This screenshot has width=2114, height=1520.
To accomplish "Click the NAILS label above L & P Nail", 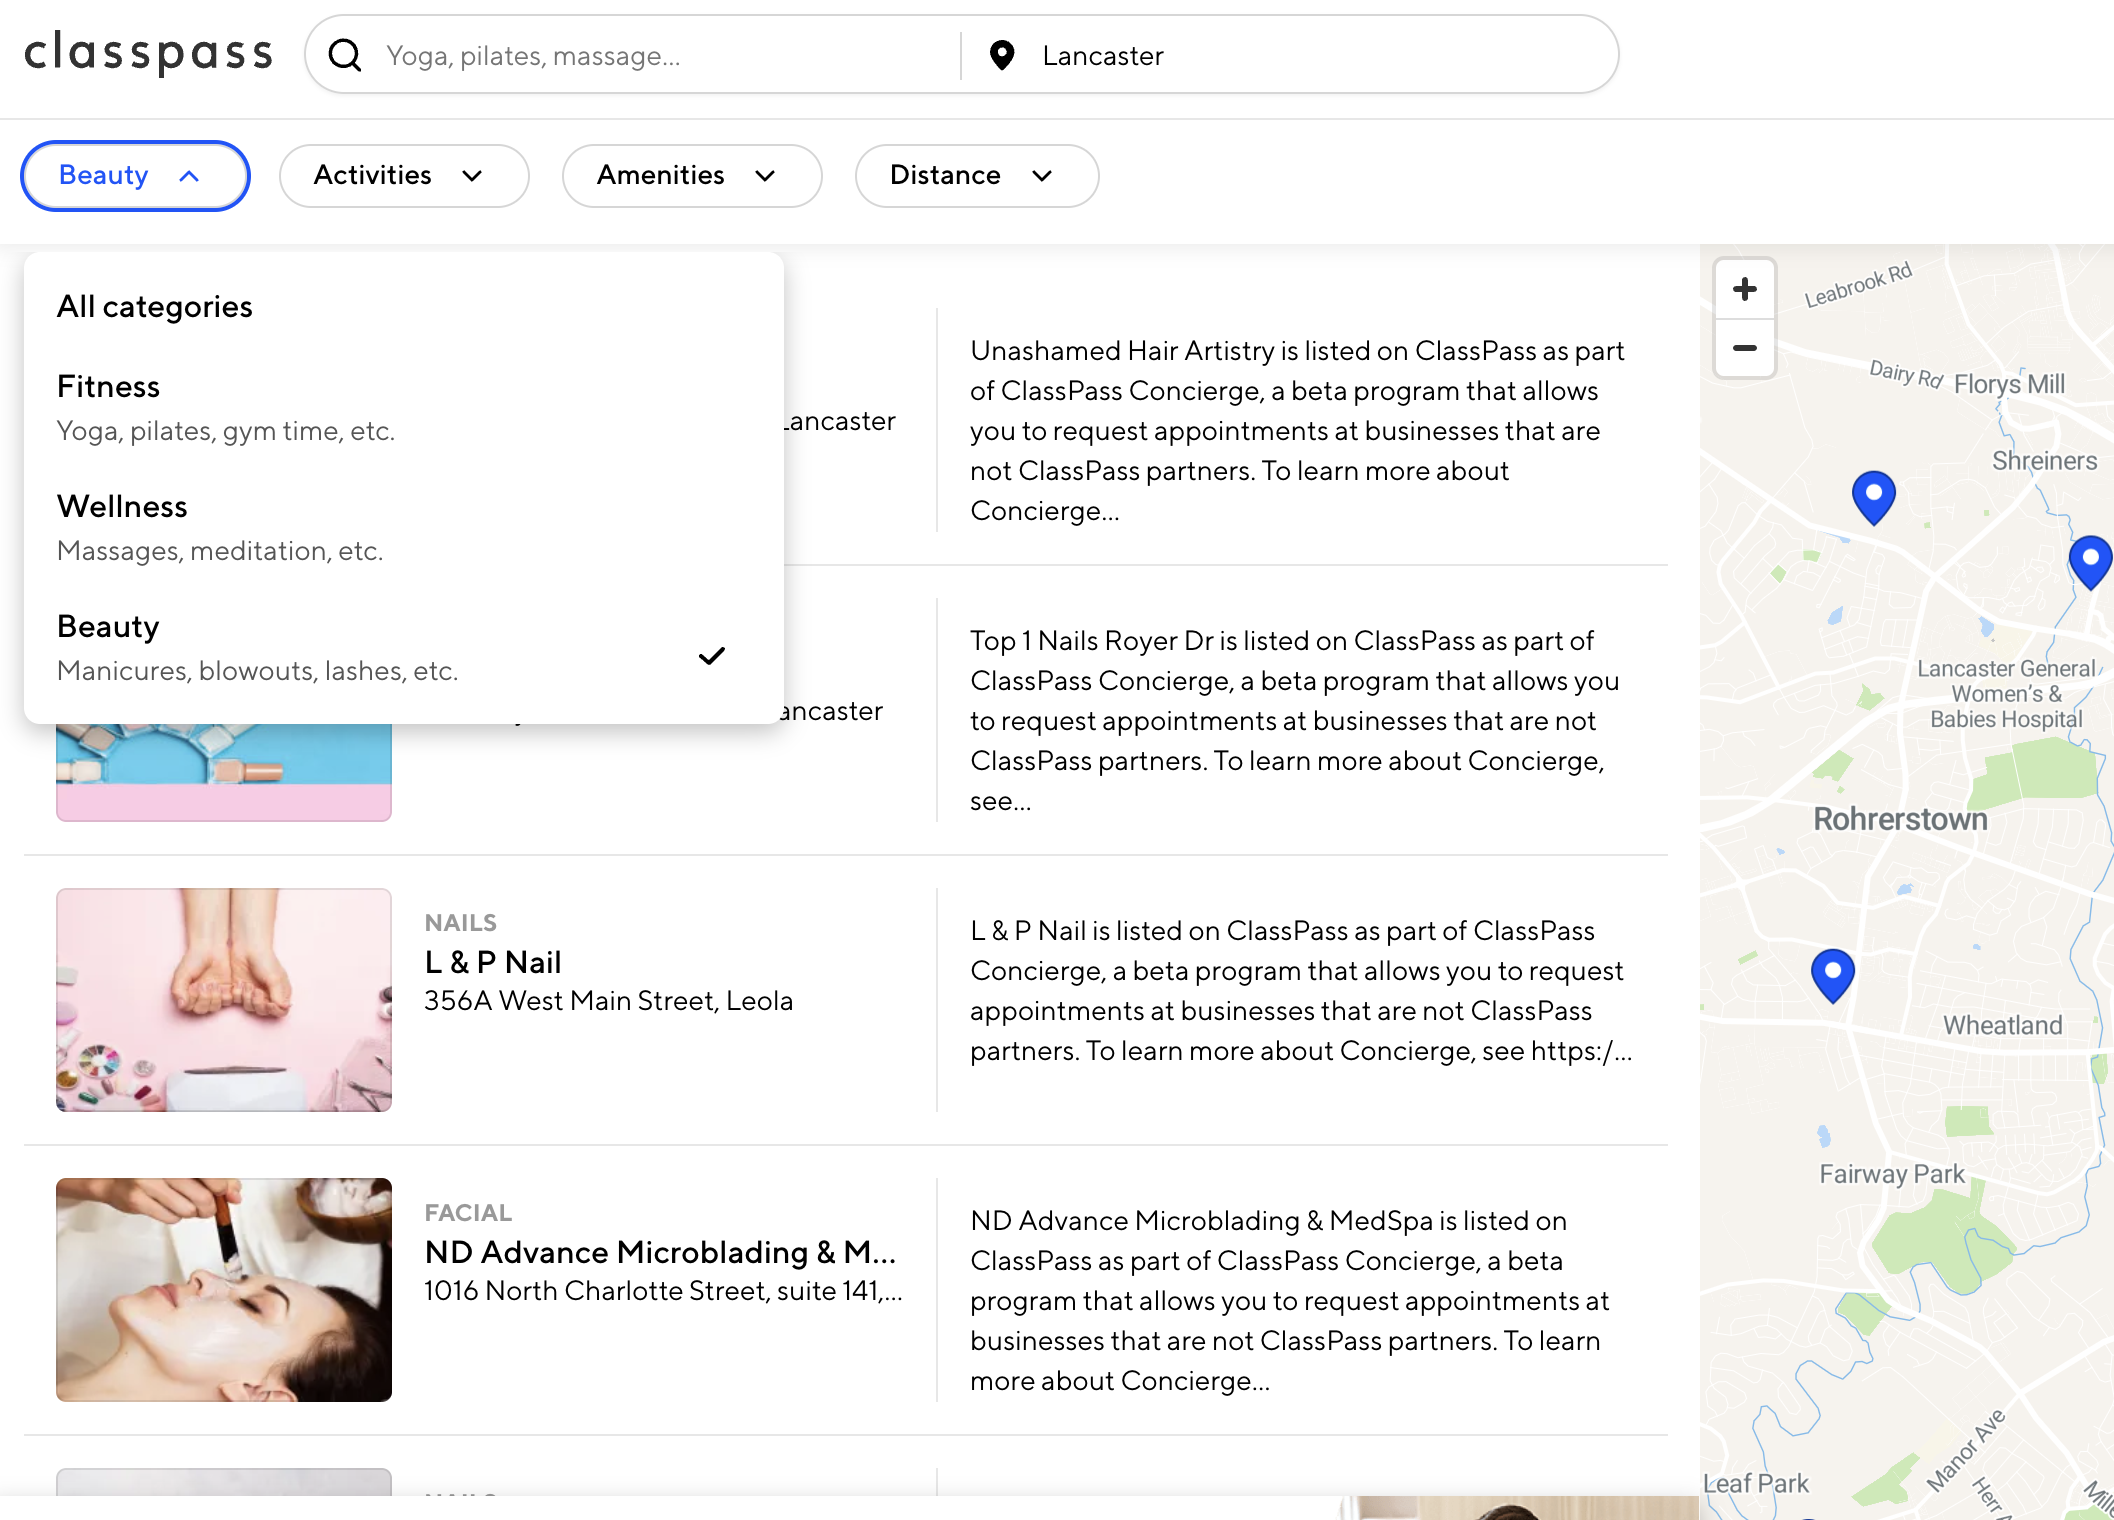I will pos(461,922).
